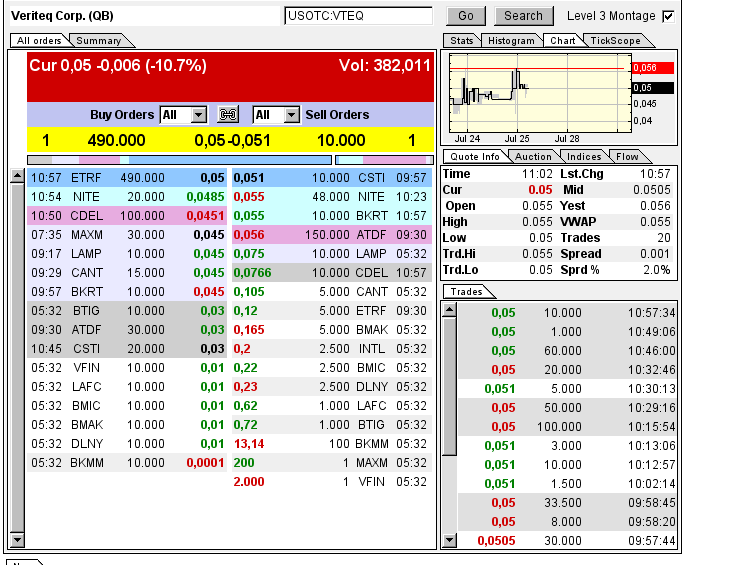Switch to the Indices tab
The width and height of the screenshot is (731, 565).
click(584, 157)
